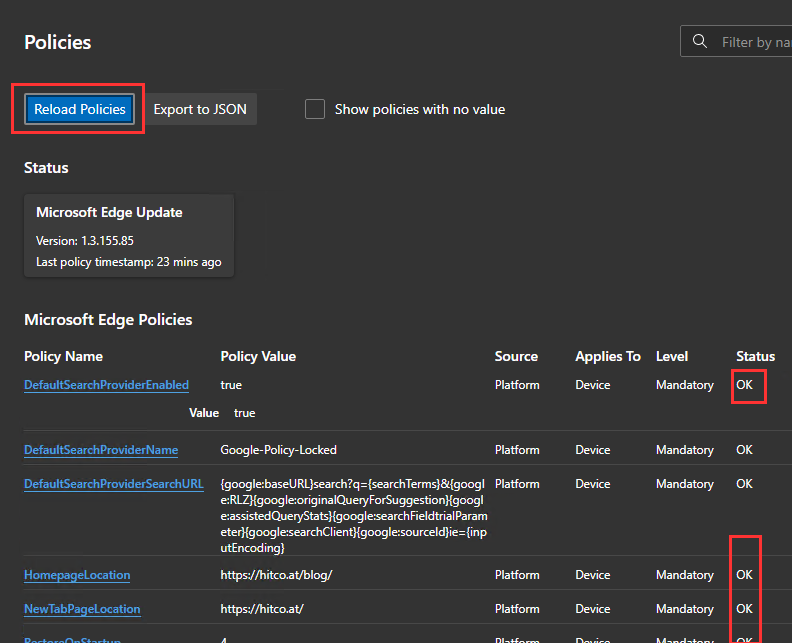
Task: Click the Microsoft Edge Policies heading
Action: coord(108,320)
